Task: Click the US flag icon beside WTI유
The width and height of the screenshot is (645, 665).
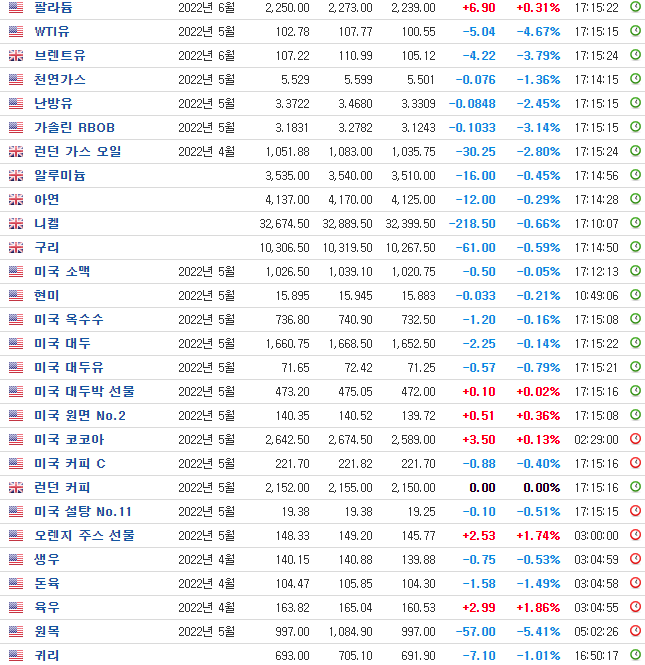Action: [16, 31]
